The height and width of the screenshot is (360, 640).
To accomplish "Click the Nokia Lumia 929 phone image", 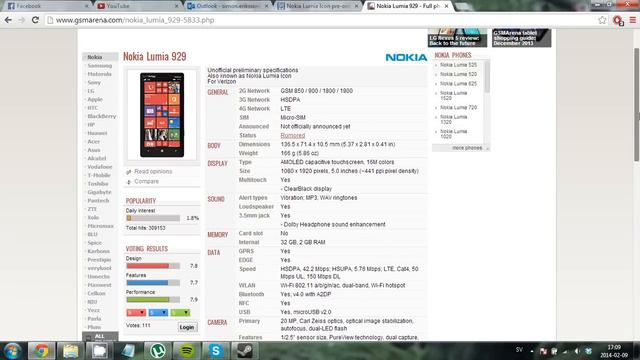I will pos(162,115).
